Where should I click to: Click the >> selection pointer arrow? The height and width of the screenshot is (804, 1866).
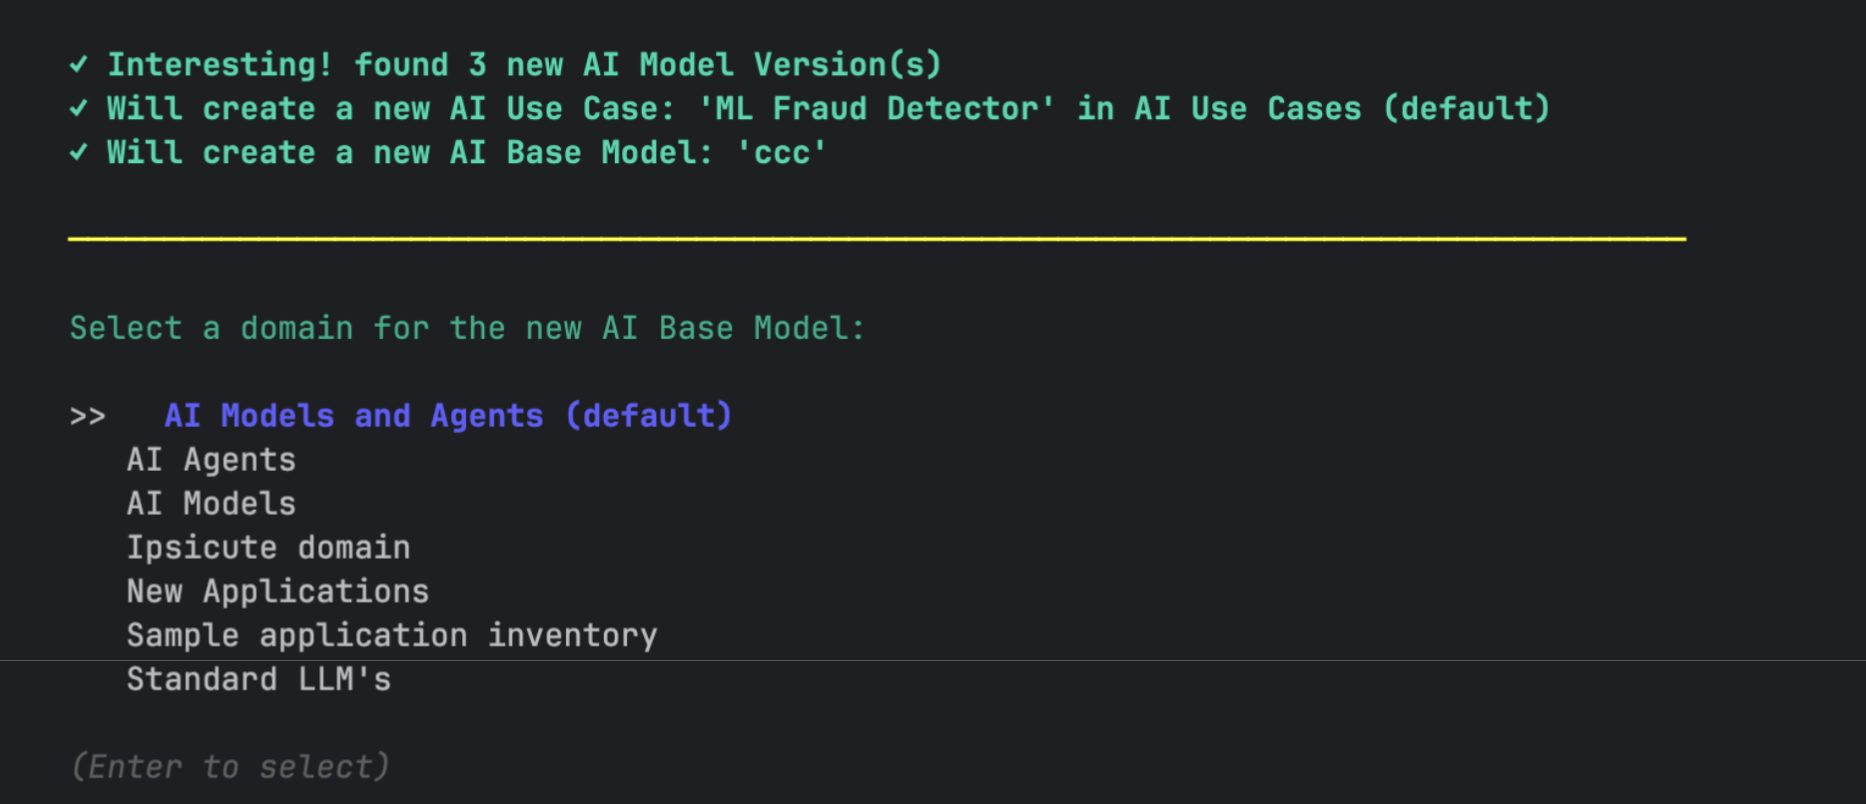[x=87, y=416]
